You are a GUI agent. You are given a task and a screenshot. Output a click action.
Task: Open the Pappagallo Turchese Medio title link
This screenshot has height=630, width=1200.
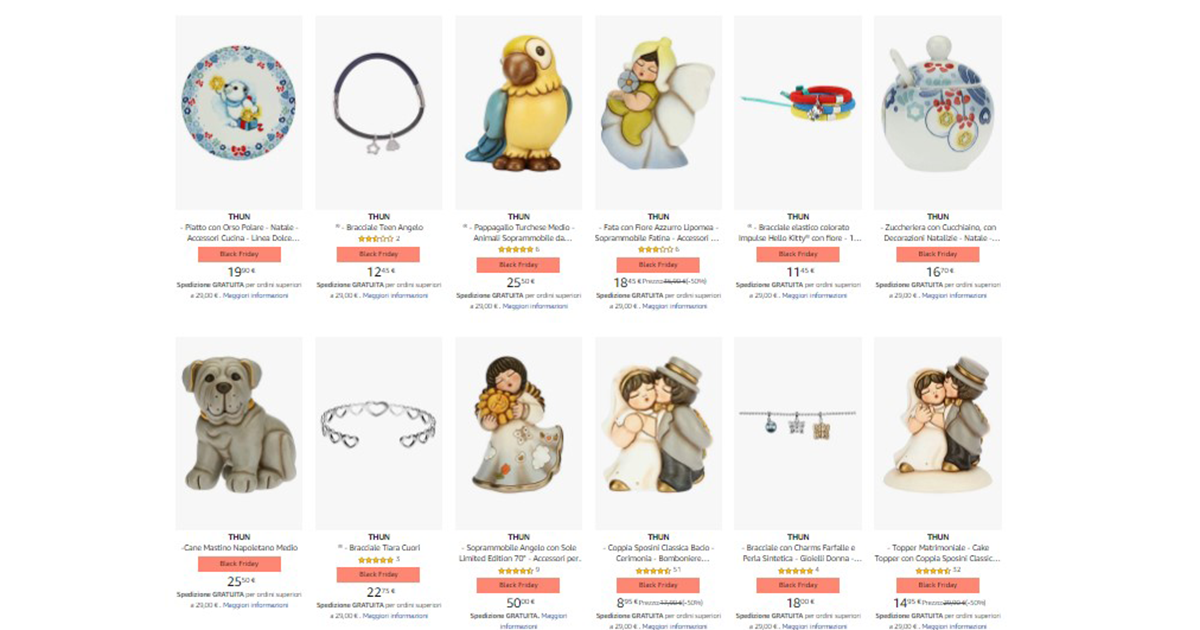[518, 233]
